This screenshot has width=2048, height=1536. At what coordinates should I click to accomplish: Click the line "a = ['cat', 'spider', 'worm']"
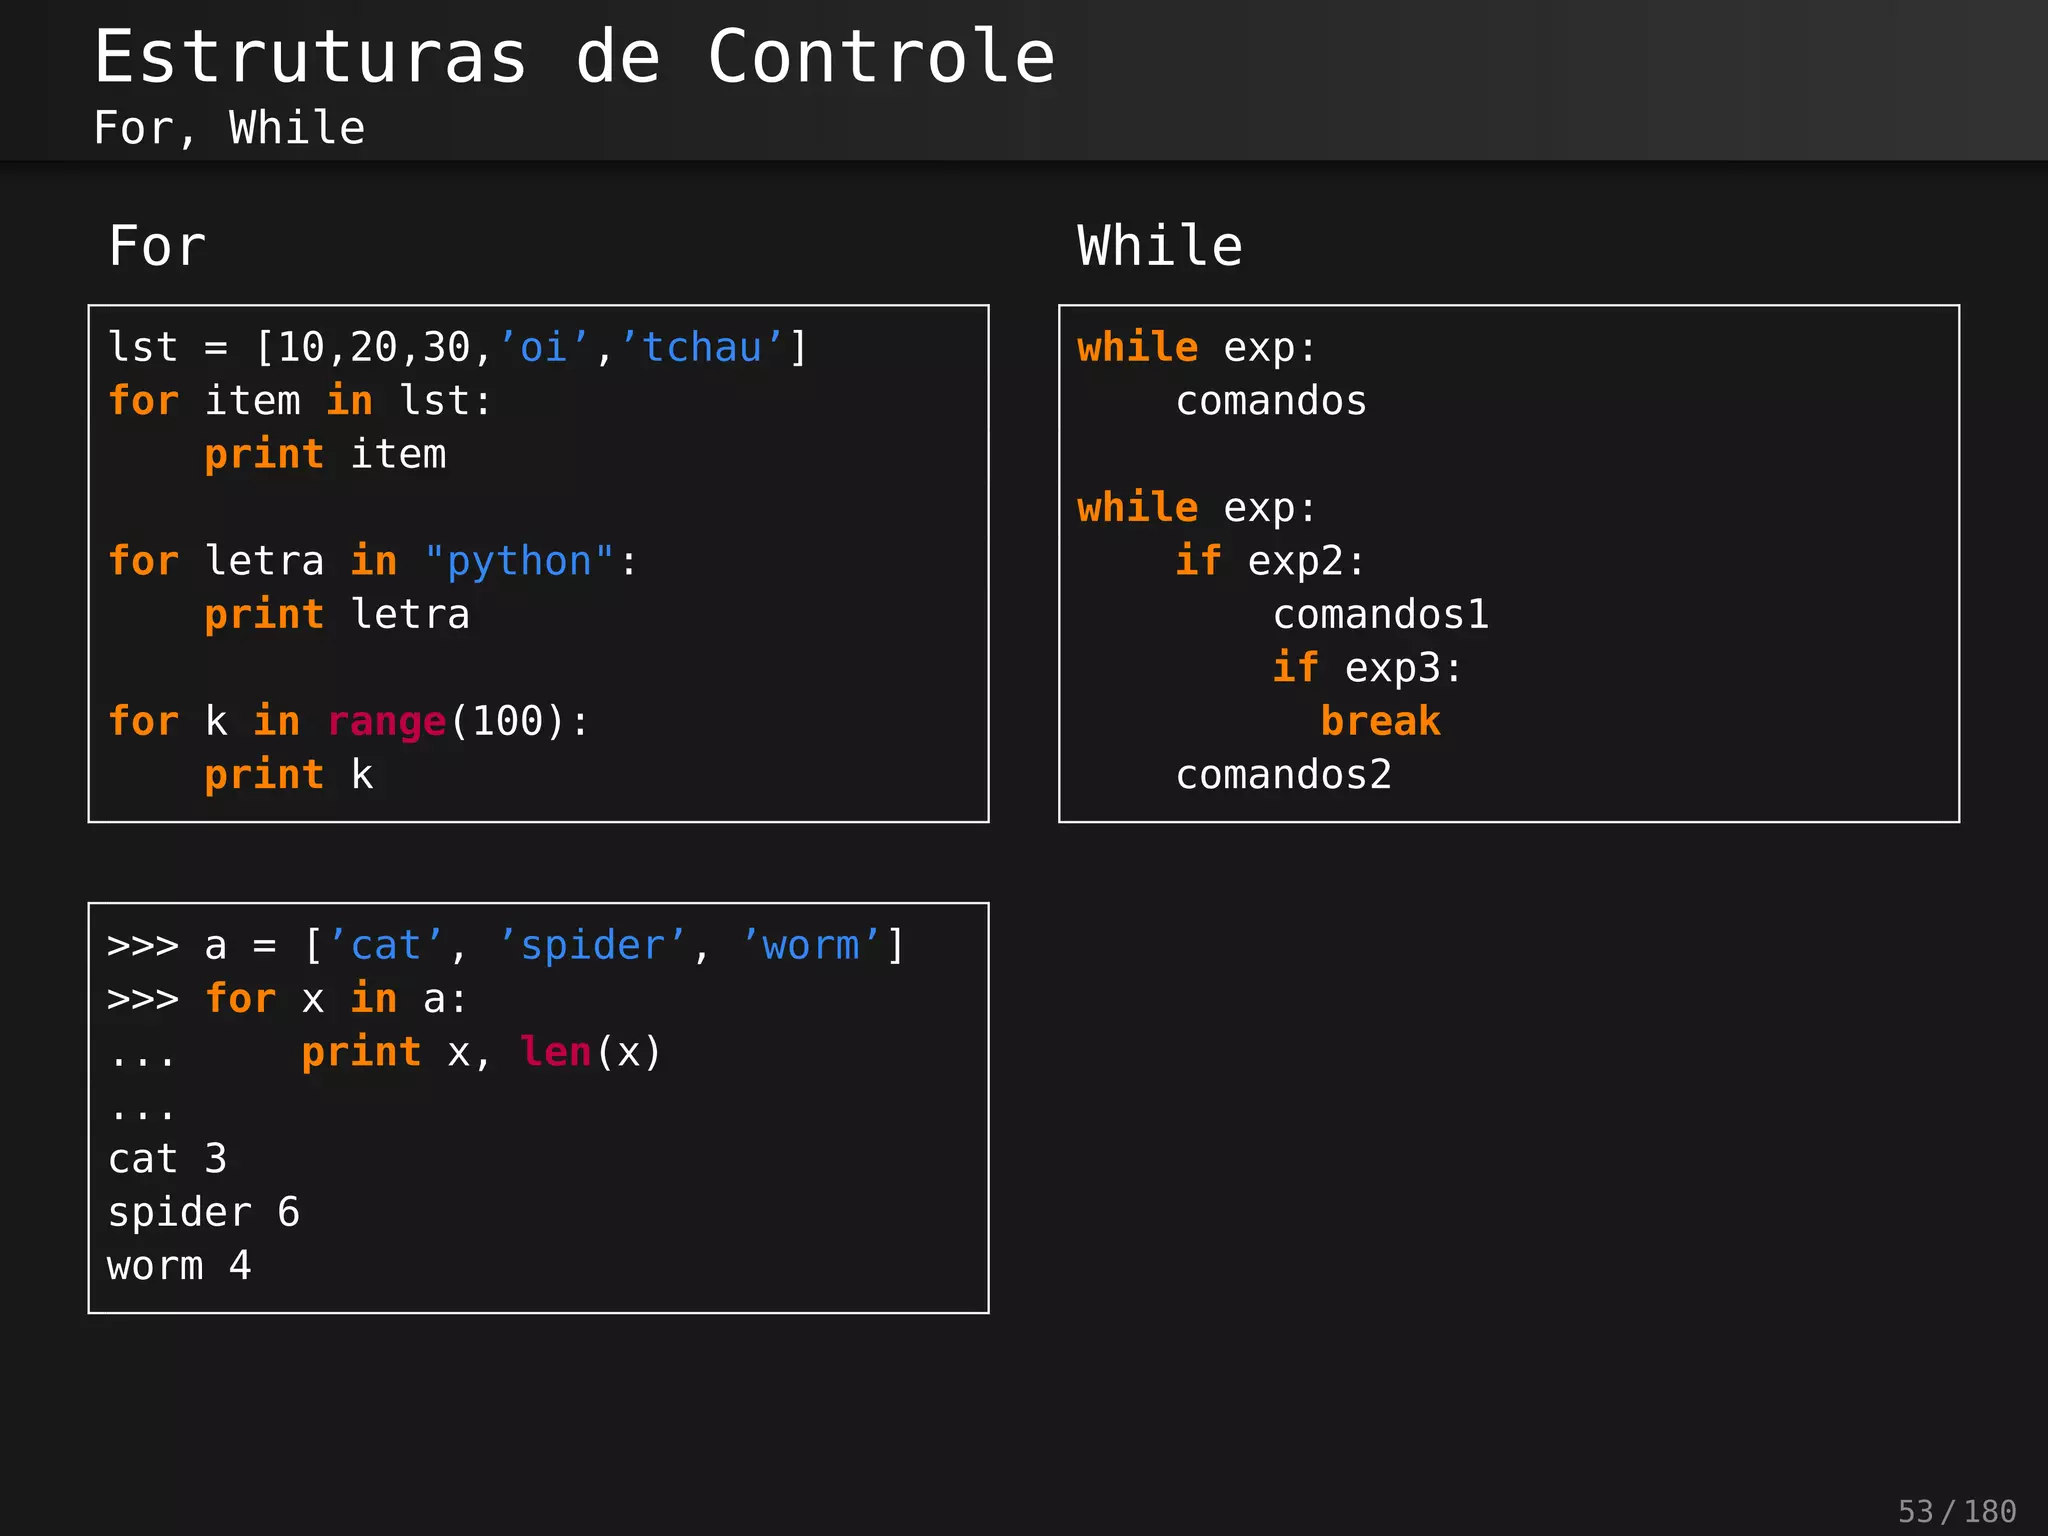555,946
